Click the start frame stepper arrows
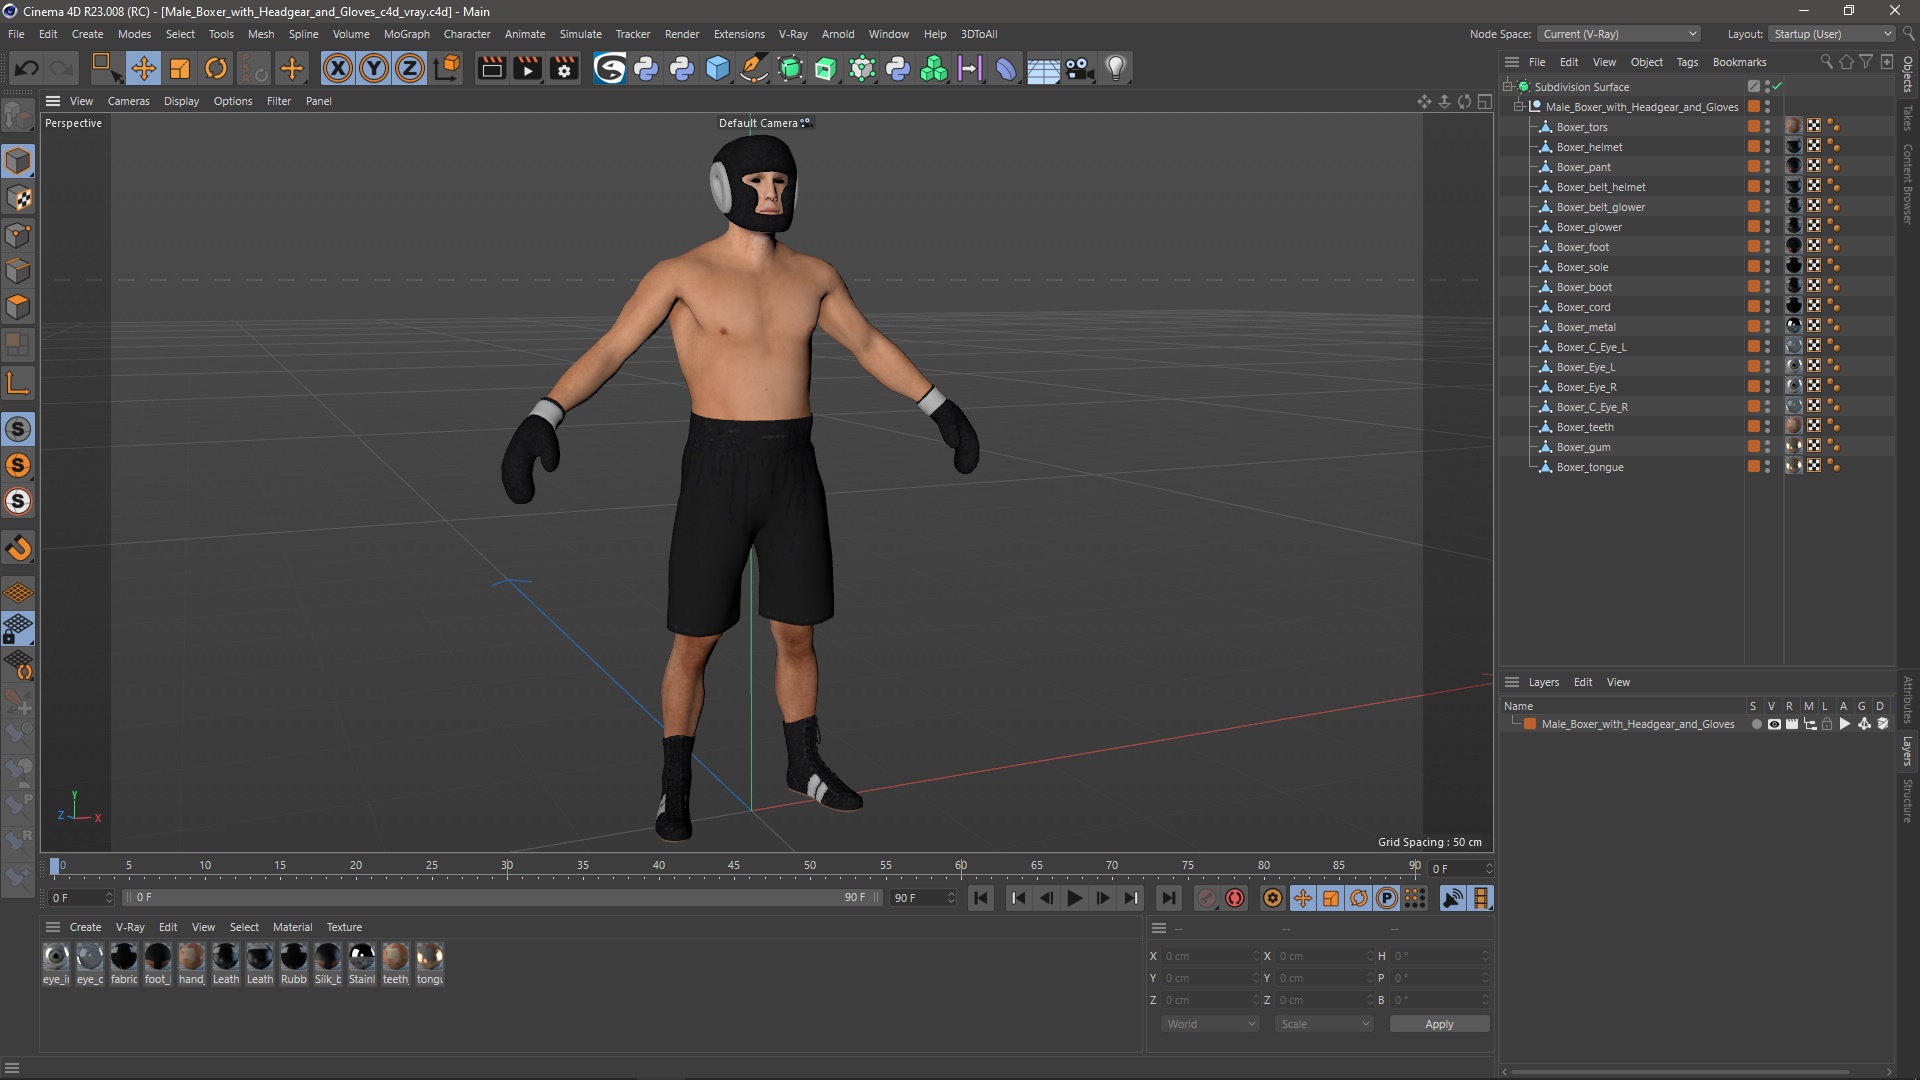 [x=109, y=898]
